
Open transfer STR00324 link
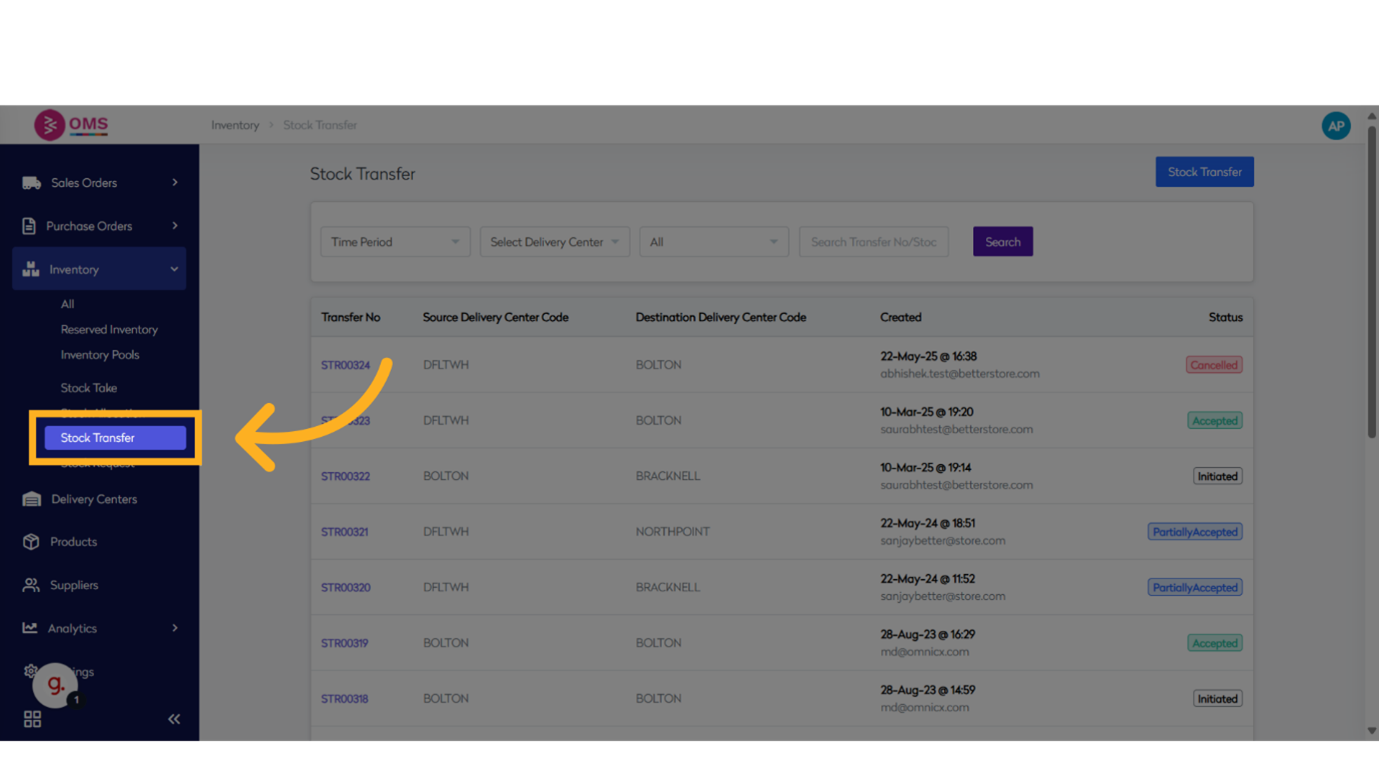point(345,365)
